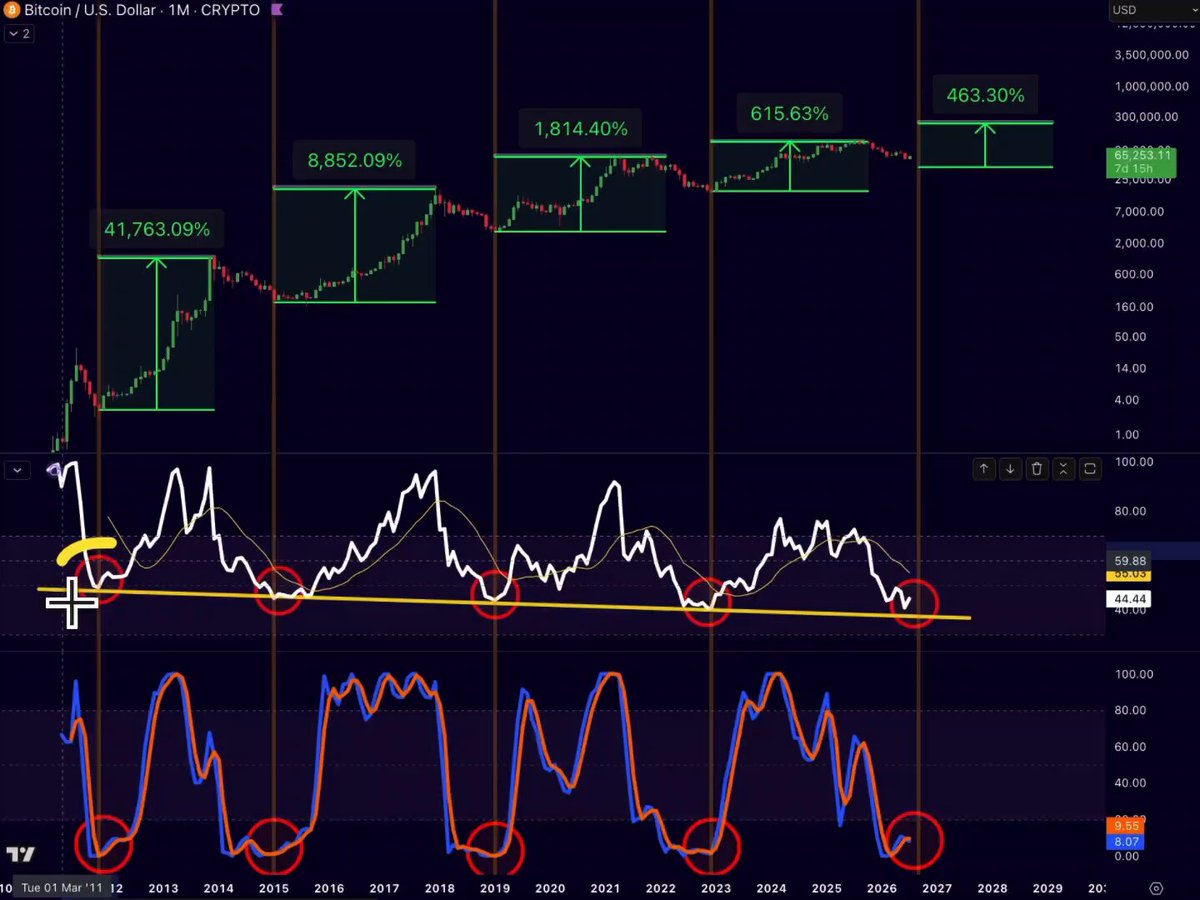The height and width of the screenshot is (900, 1200).
Task: Click the 59.88 value label on RSI axis
Action: (1131, 560)
